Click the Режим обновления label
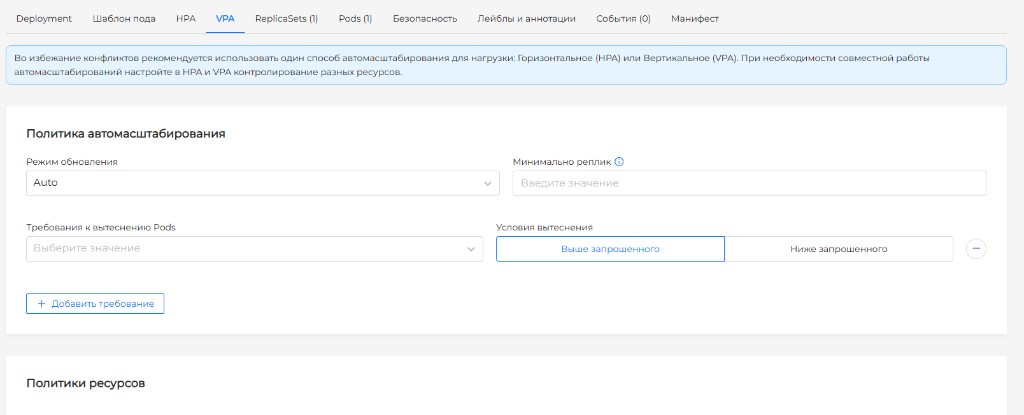Viewport: 1024px width, 415px height. 72,162
